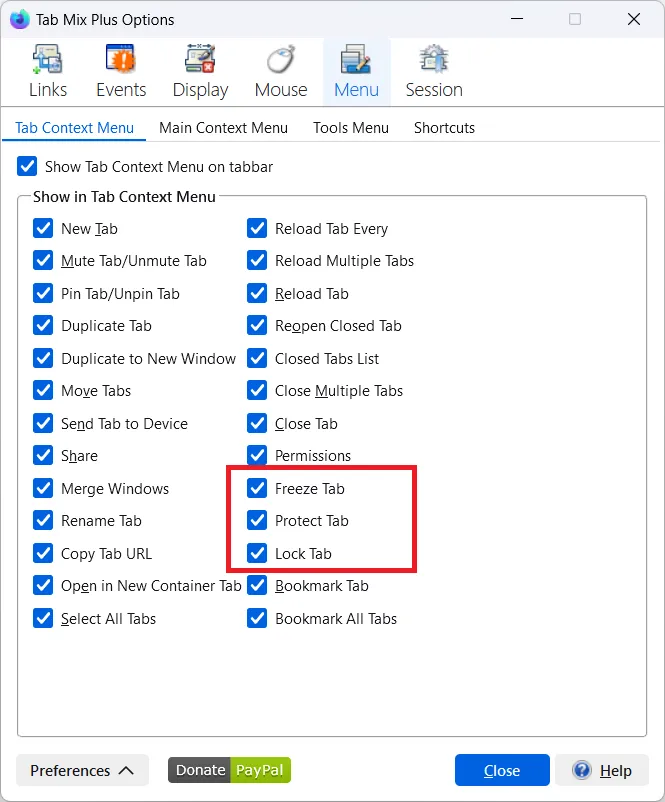665x802 pixels.
Task: Toggle Show Tab Context Menu on tabbar
Action: click(27, 166)
